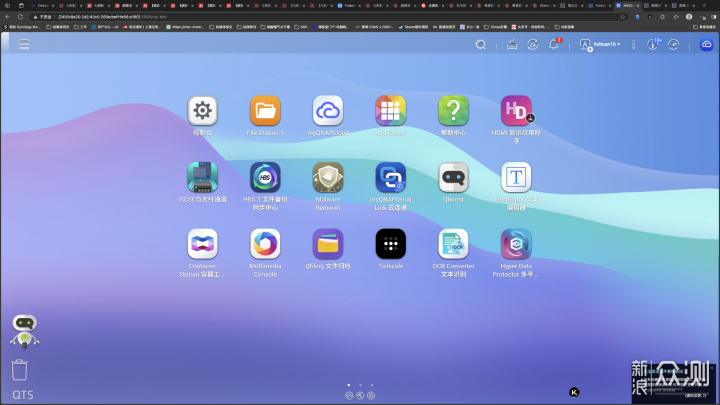Click the middle small icon in bottom center row
This screenshot has width=720, height=405.
pos(360,395)
